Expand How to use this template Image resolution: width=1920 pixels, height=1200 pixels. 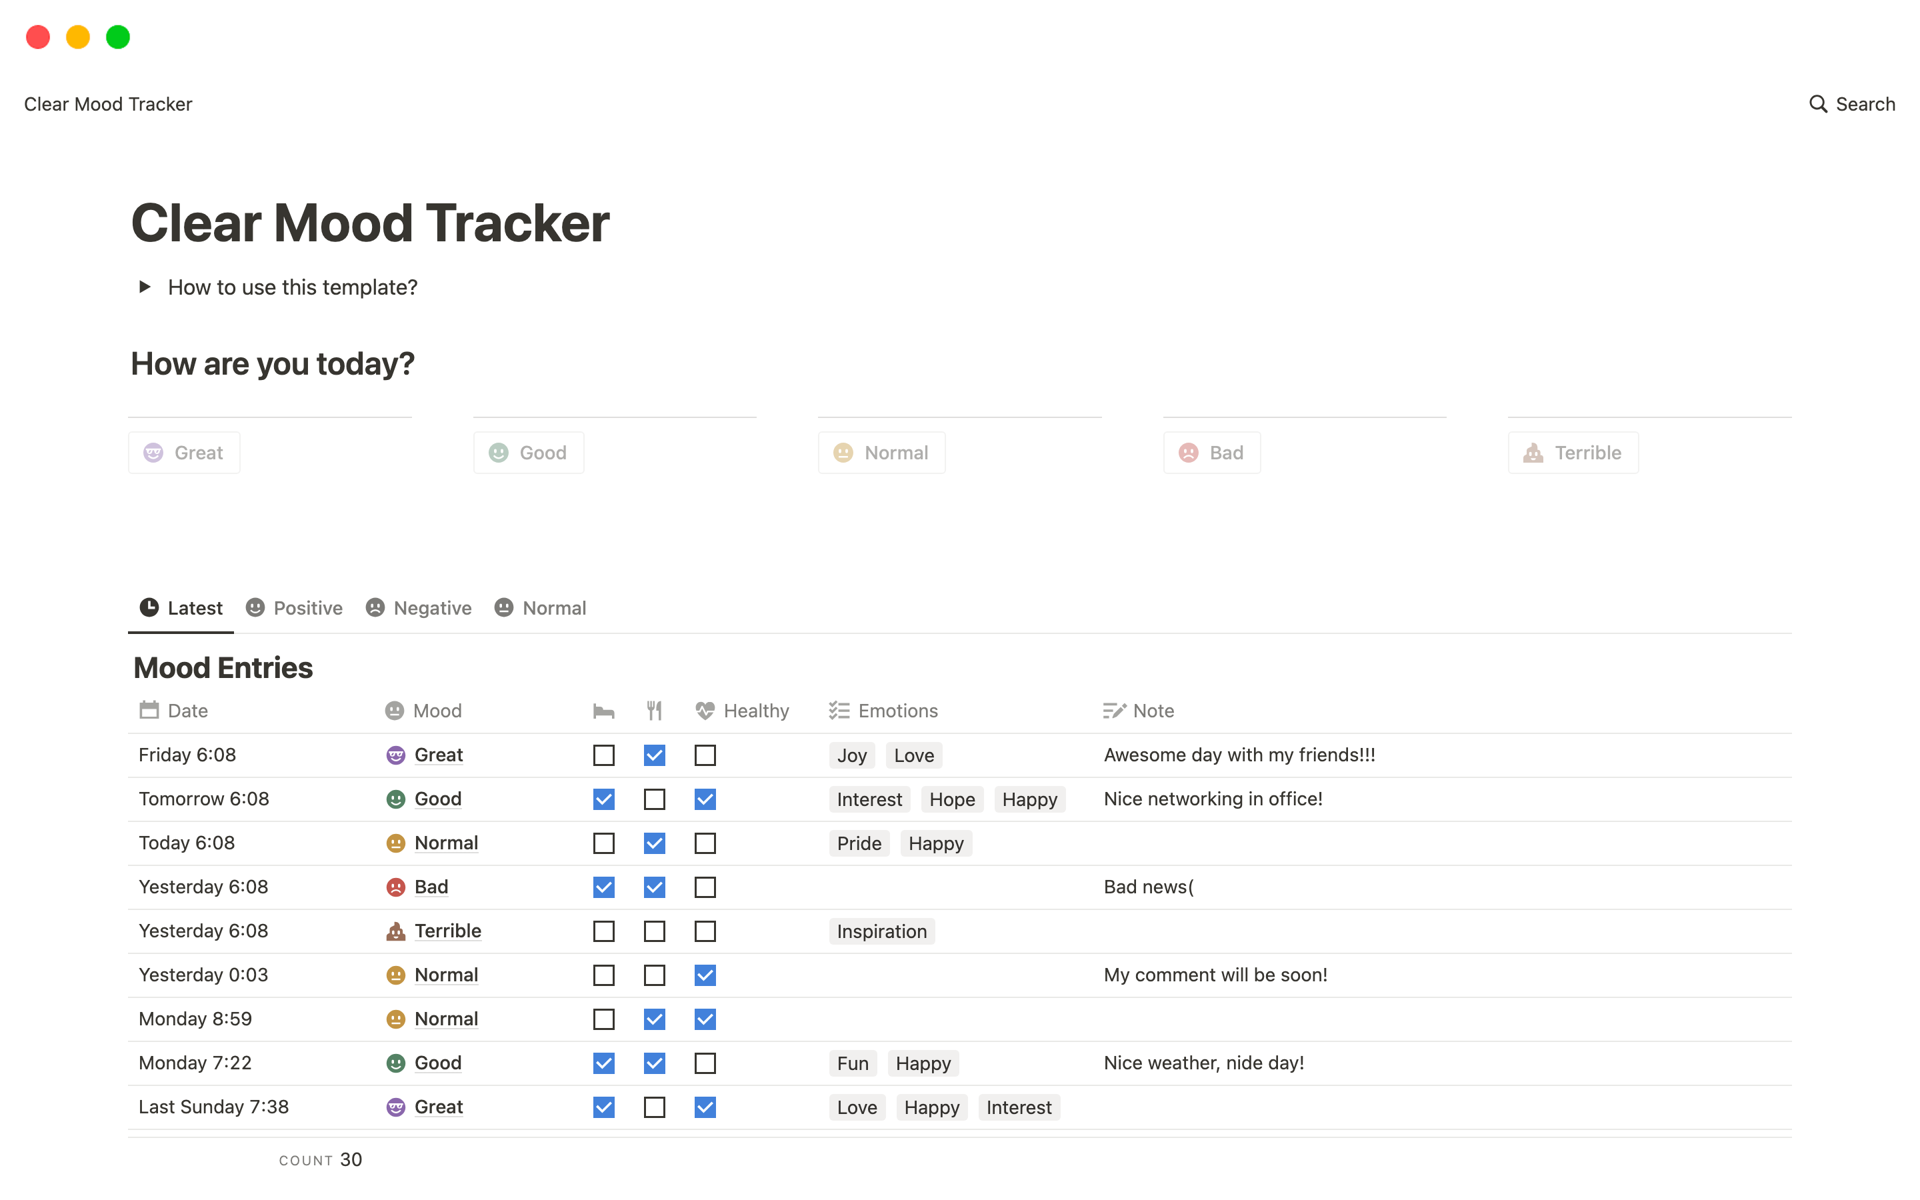145,287
